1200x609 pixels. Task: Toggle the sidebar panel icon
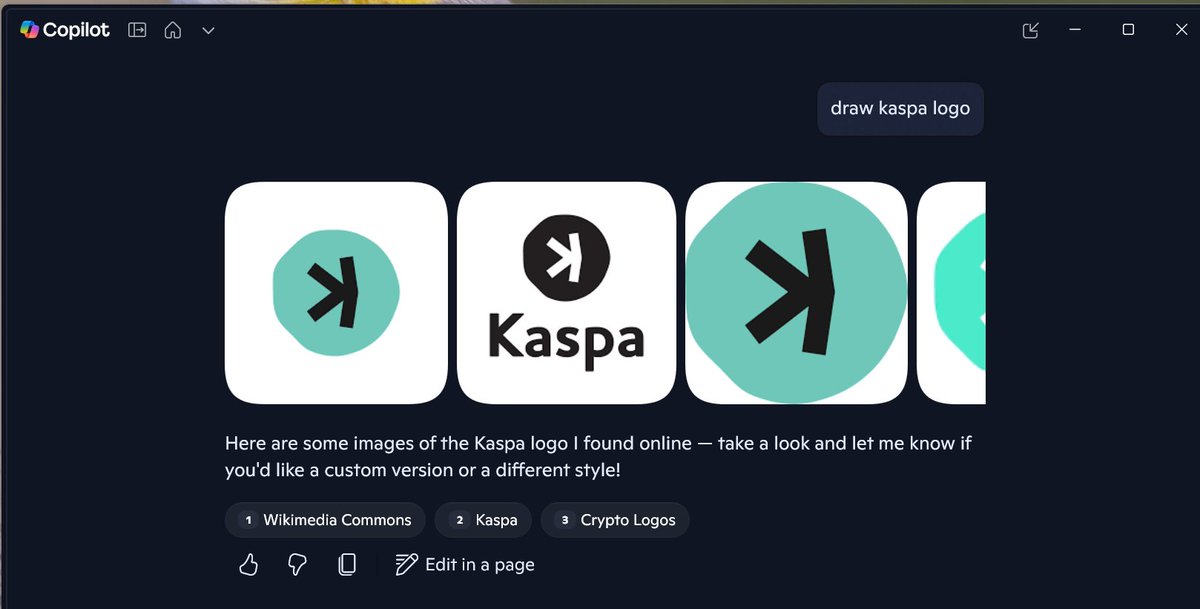[x=137, y=30]
